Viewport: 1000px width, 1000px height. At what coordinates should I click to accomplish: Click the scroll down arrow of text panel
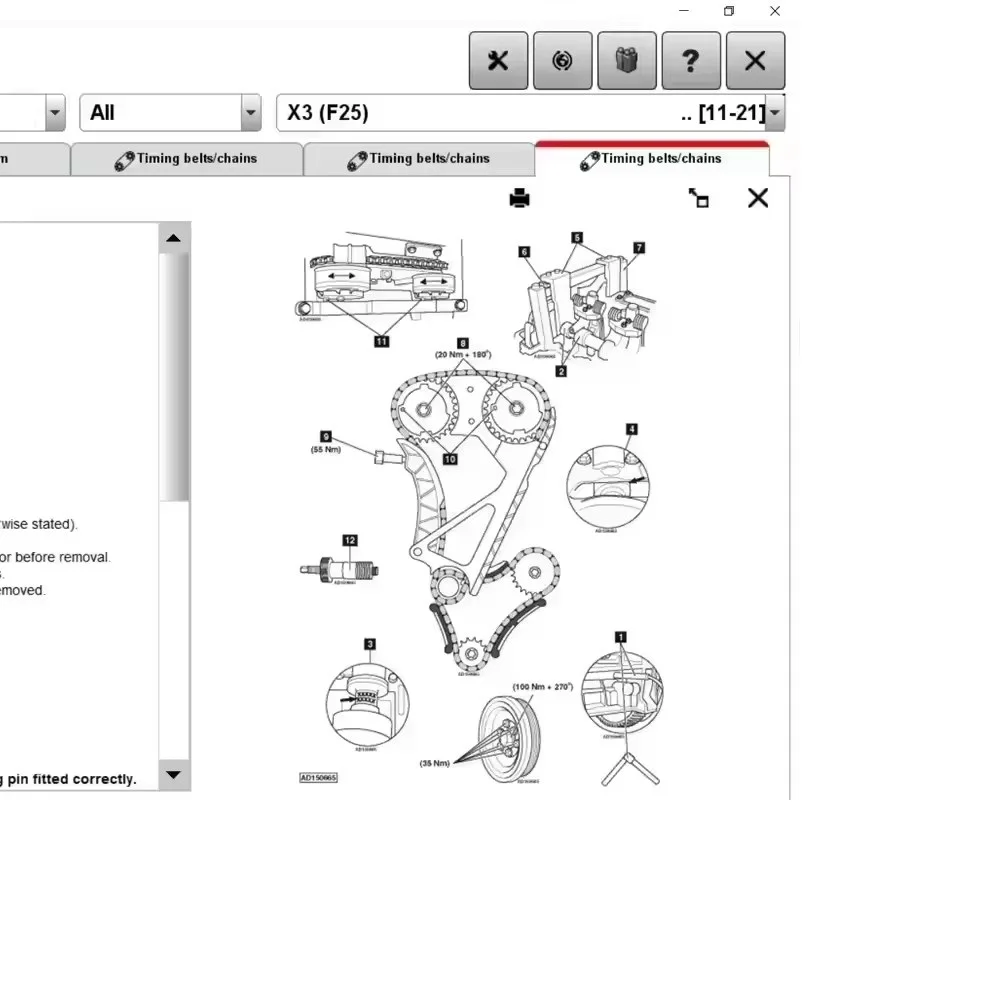pos(173,775)
